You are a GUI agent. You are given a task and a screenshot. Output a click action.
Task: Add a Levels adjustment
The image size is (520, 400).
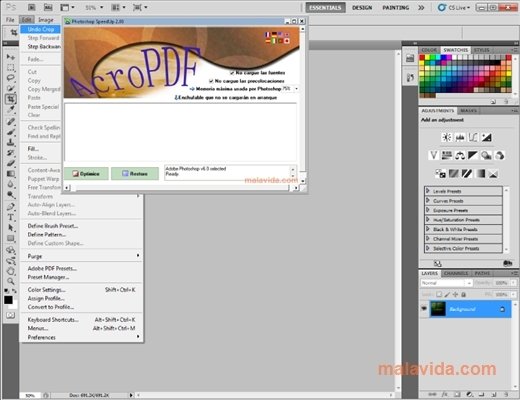pyautogui.click(x=460, y=137)
